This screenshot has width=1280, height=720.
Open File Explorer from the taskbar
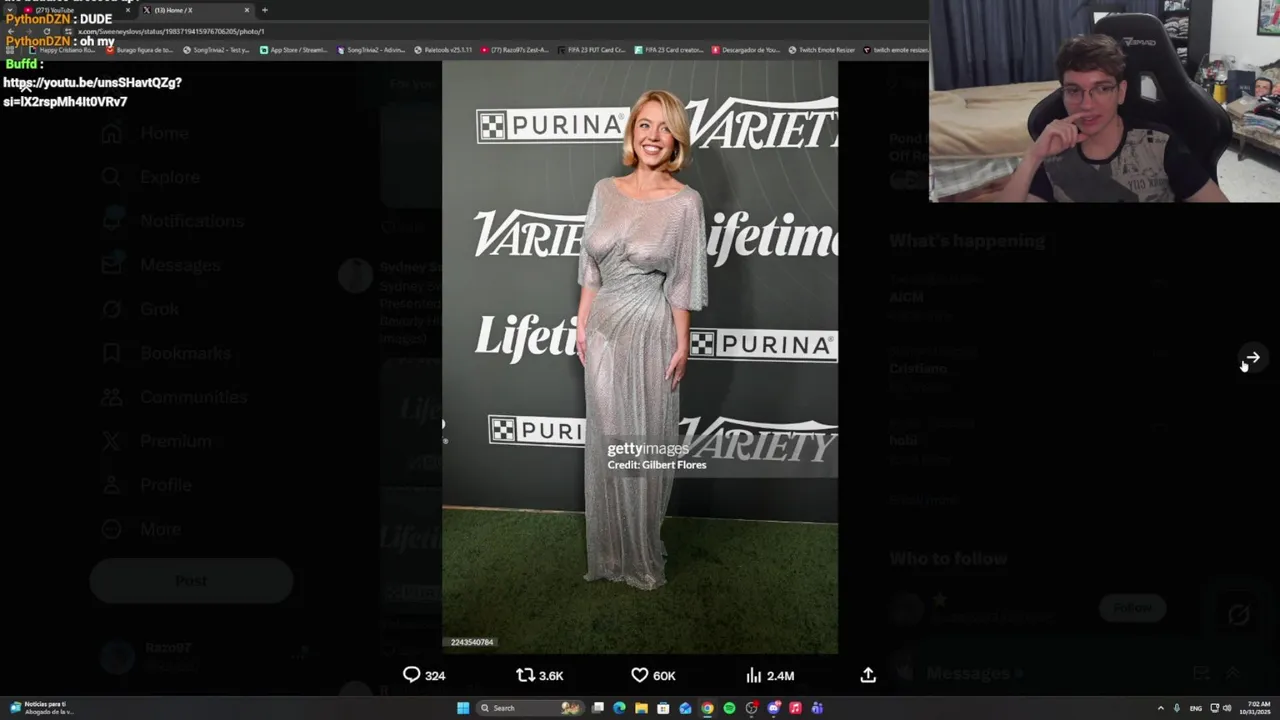click(641, 708)
